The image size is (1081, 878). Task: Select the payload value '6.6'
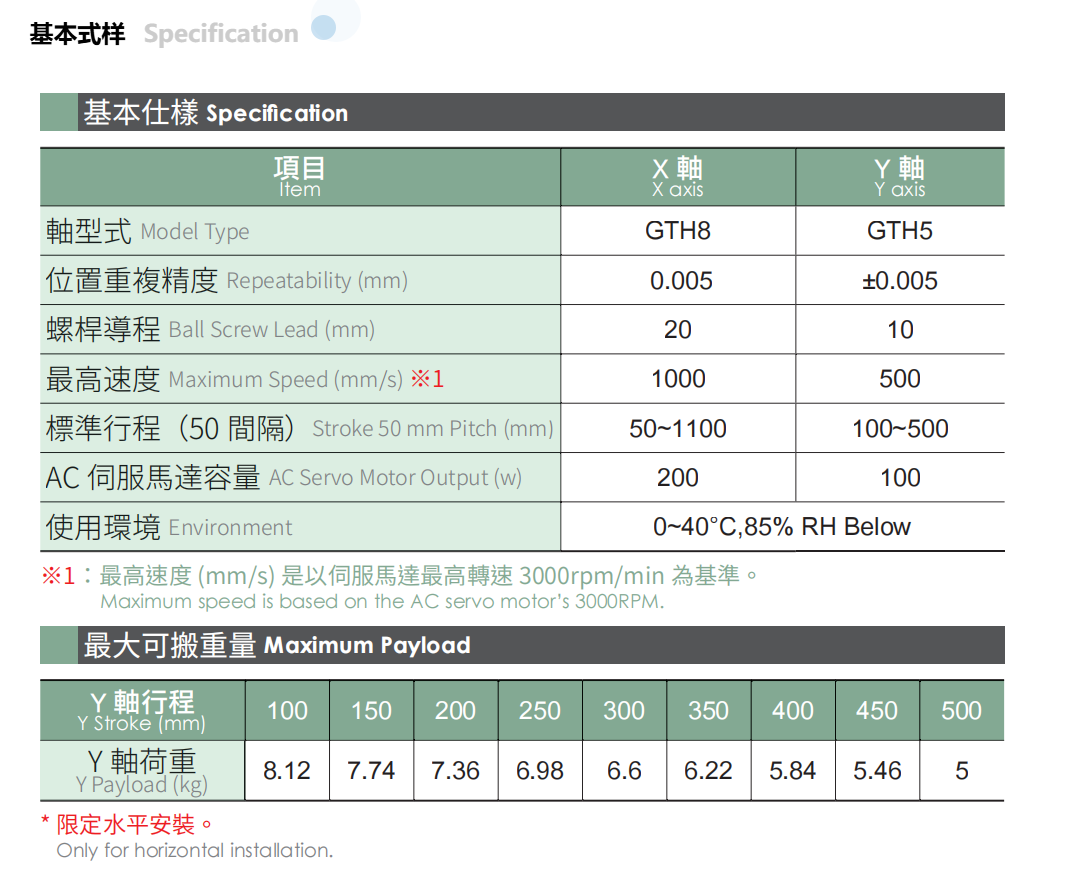tap(625, 770)
